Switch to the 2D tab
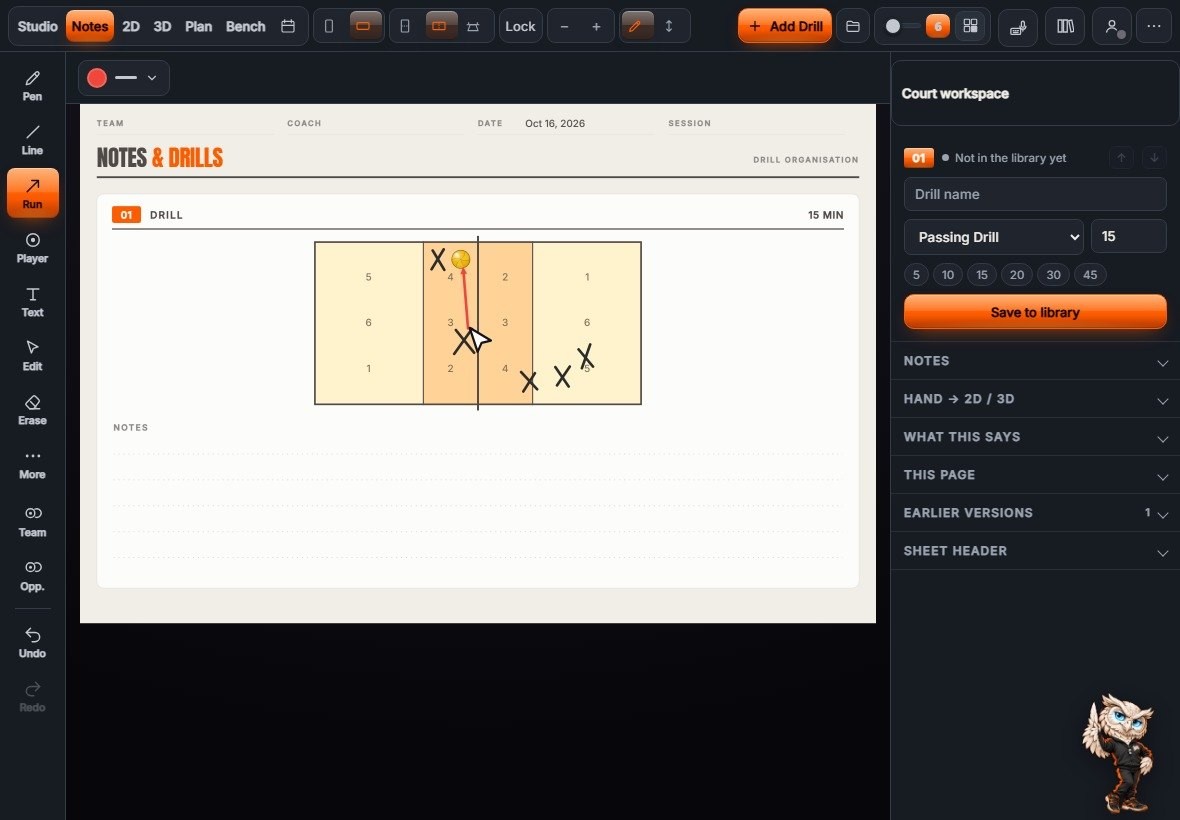The width and height of the screenshot is (1180, 820). click(x=131, y=26)
